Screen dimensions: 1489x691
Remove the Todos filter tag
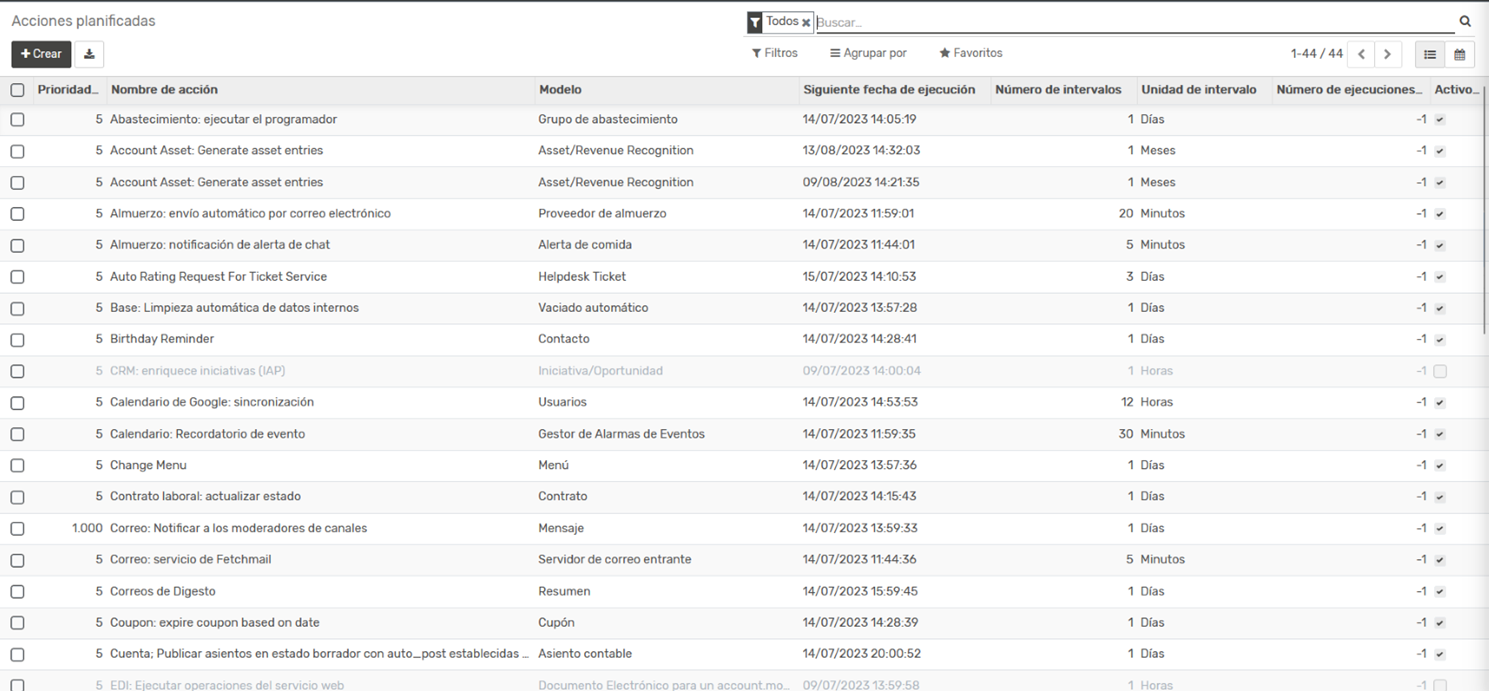pyautogui.click(x=806, y=22)
